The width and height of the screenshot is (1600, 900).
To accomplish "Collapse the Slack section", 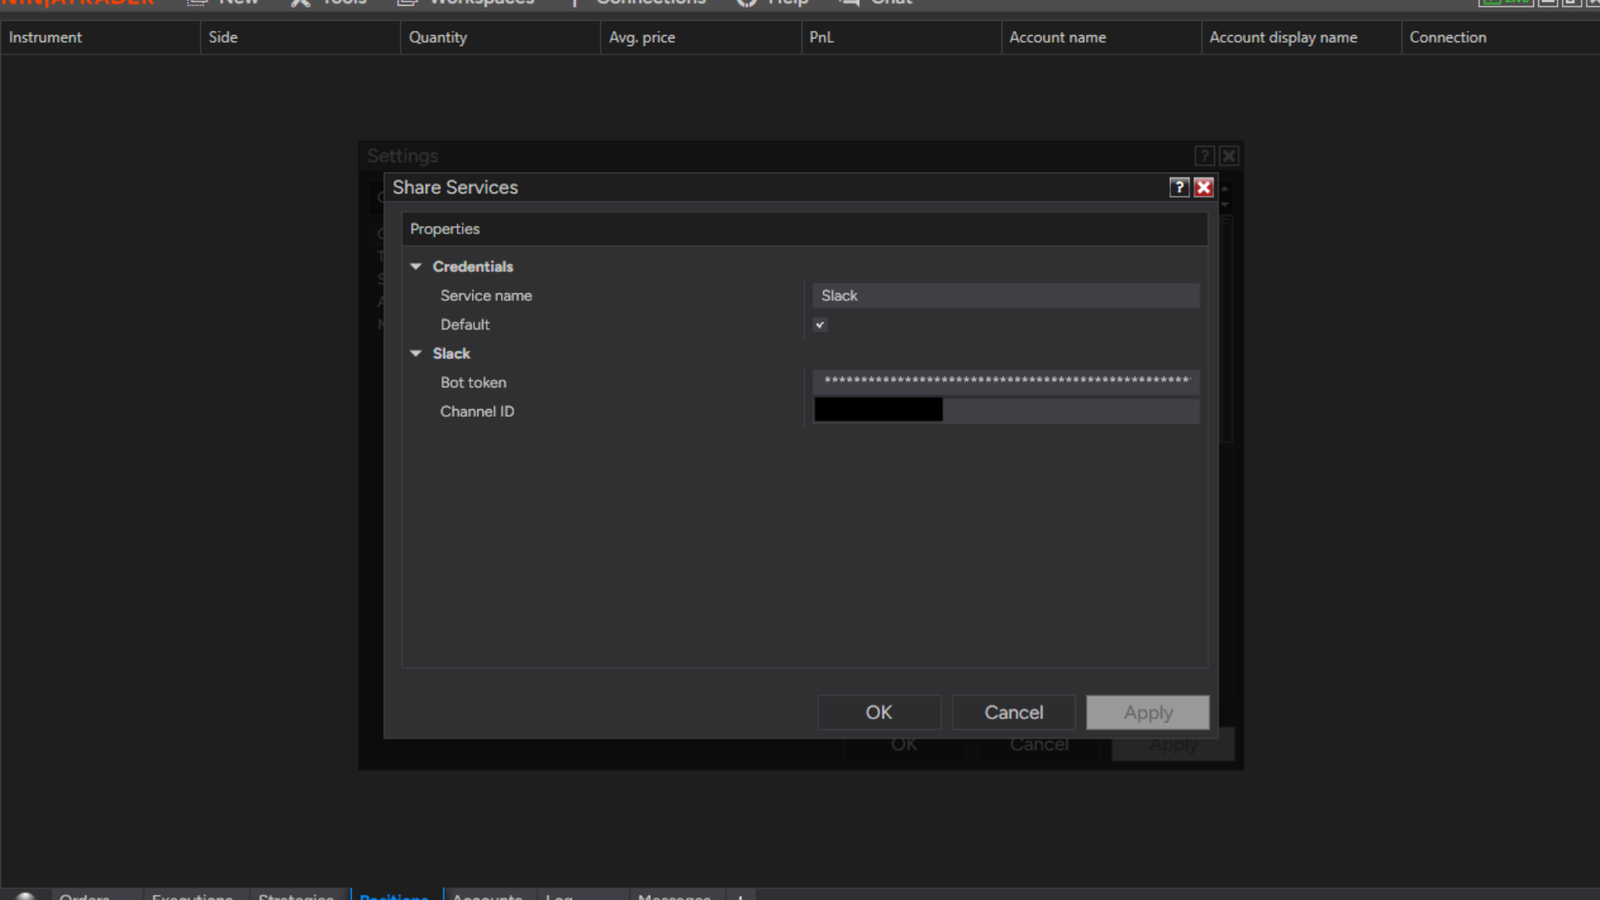I will click(416, 354).
